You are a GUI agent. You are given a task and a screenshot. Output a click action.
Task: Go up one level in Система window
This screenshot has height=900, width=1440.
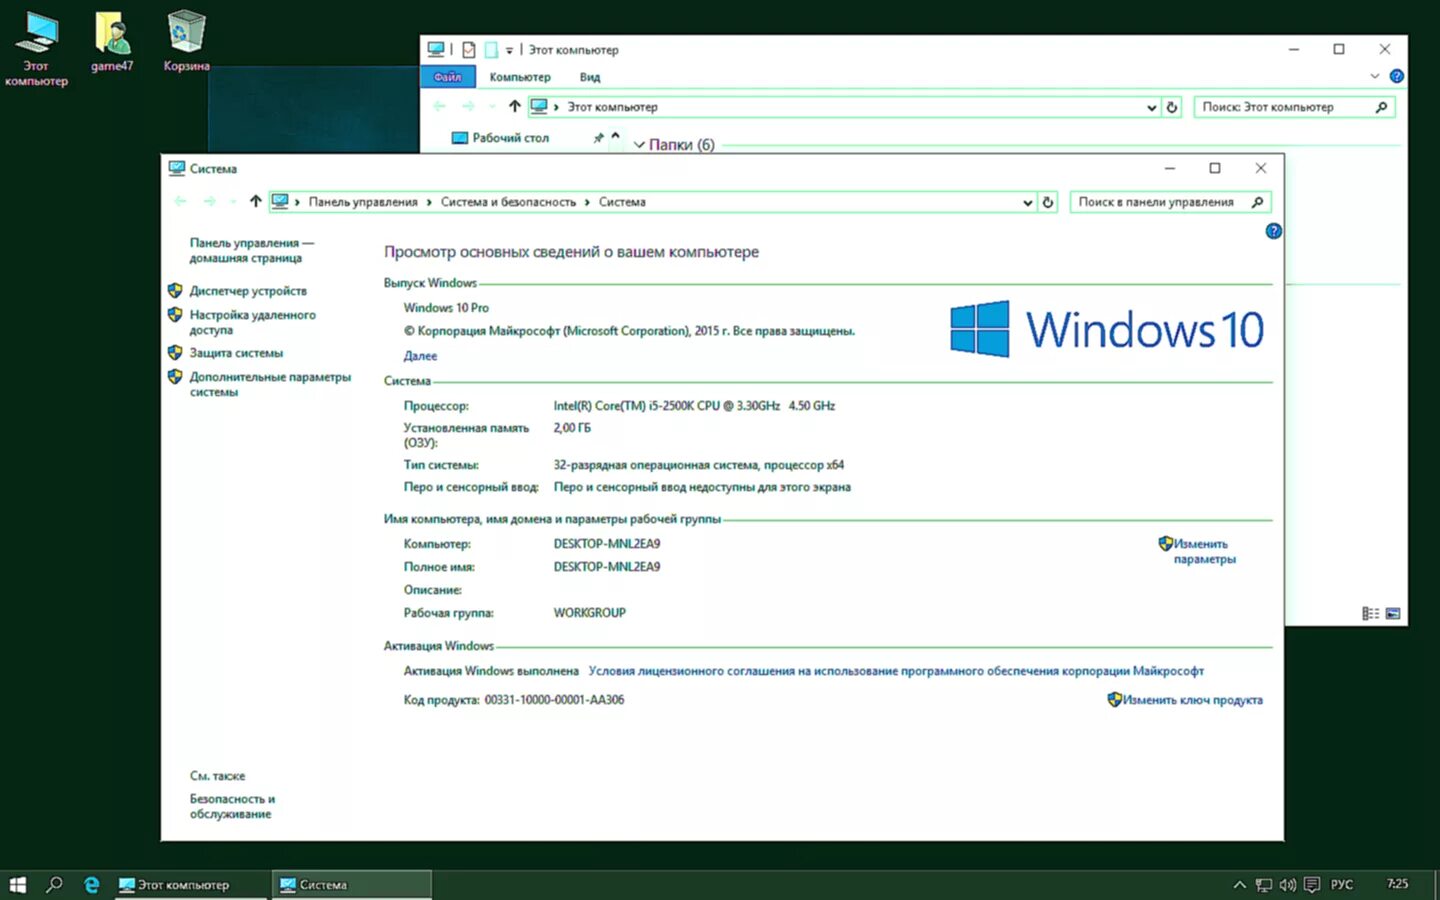pyautogui.click(x=256, y=202)
